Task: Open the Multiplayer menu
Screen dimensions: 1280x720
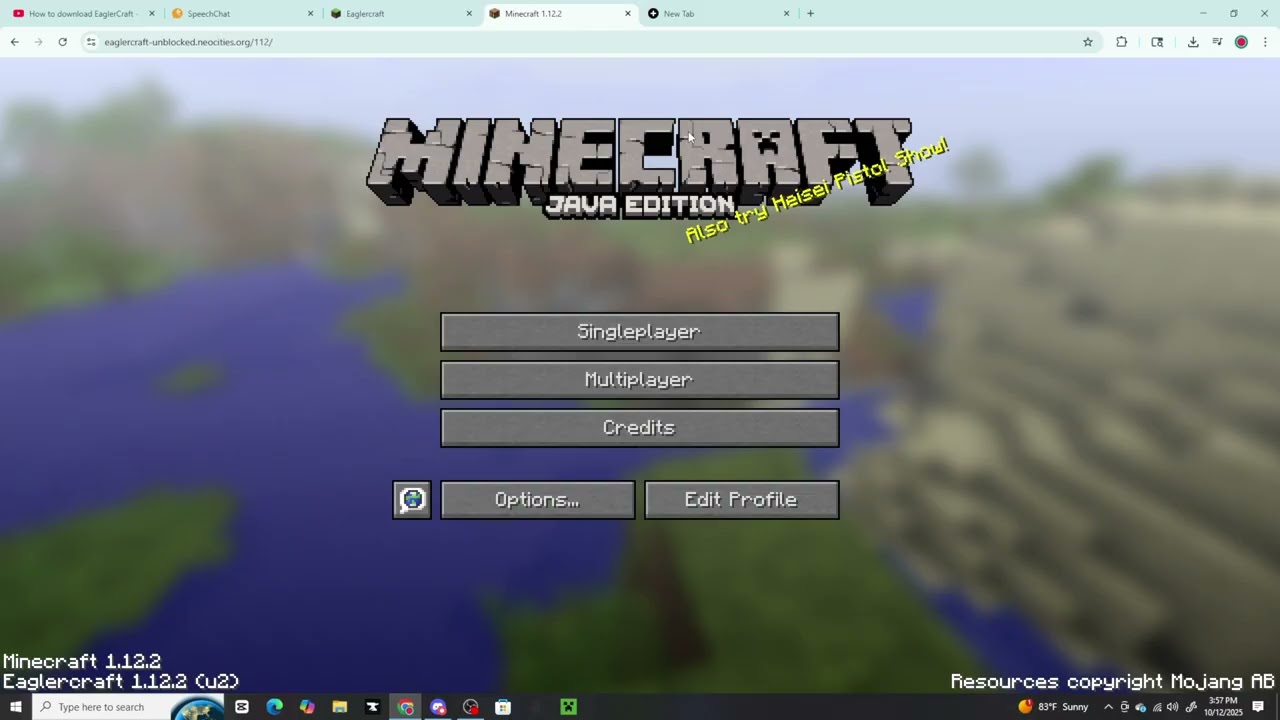Action: point(640,380)
